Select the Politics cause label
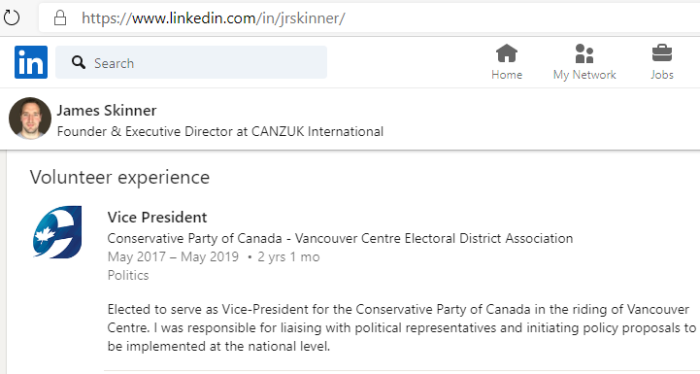 click(128, 275)
